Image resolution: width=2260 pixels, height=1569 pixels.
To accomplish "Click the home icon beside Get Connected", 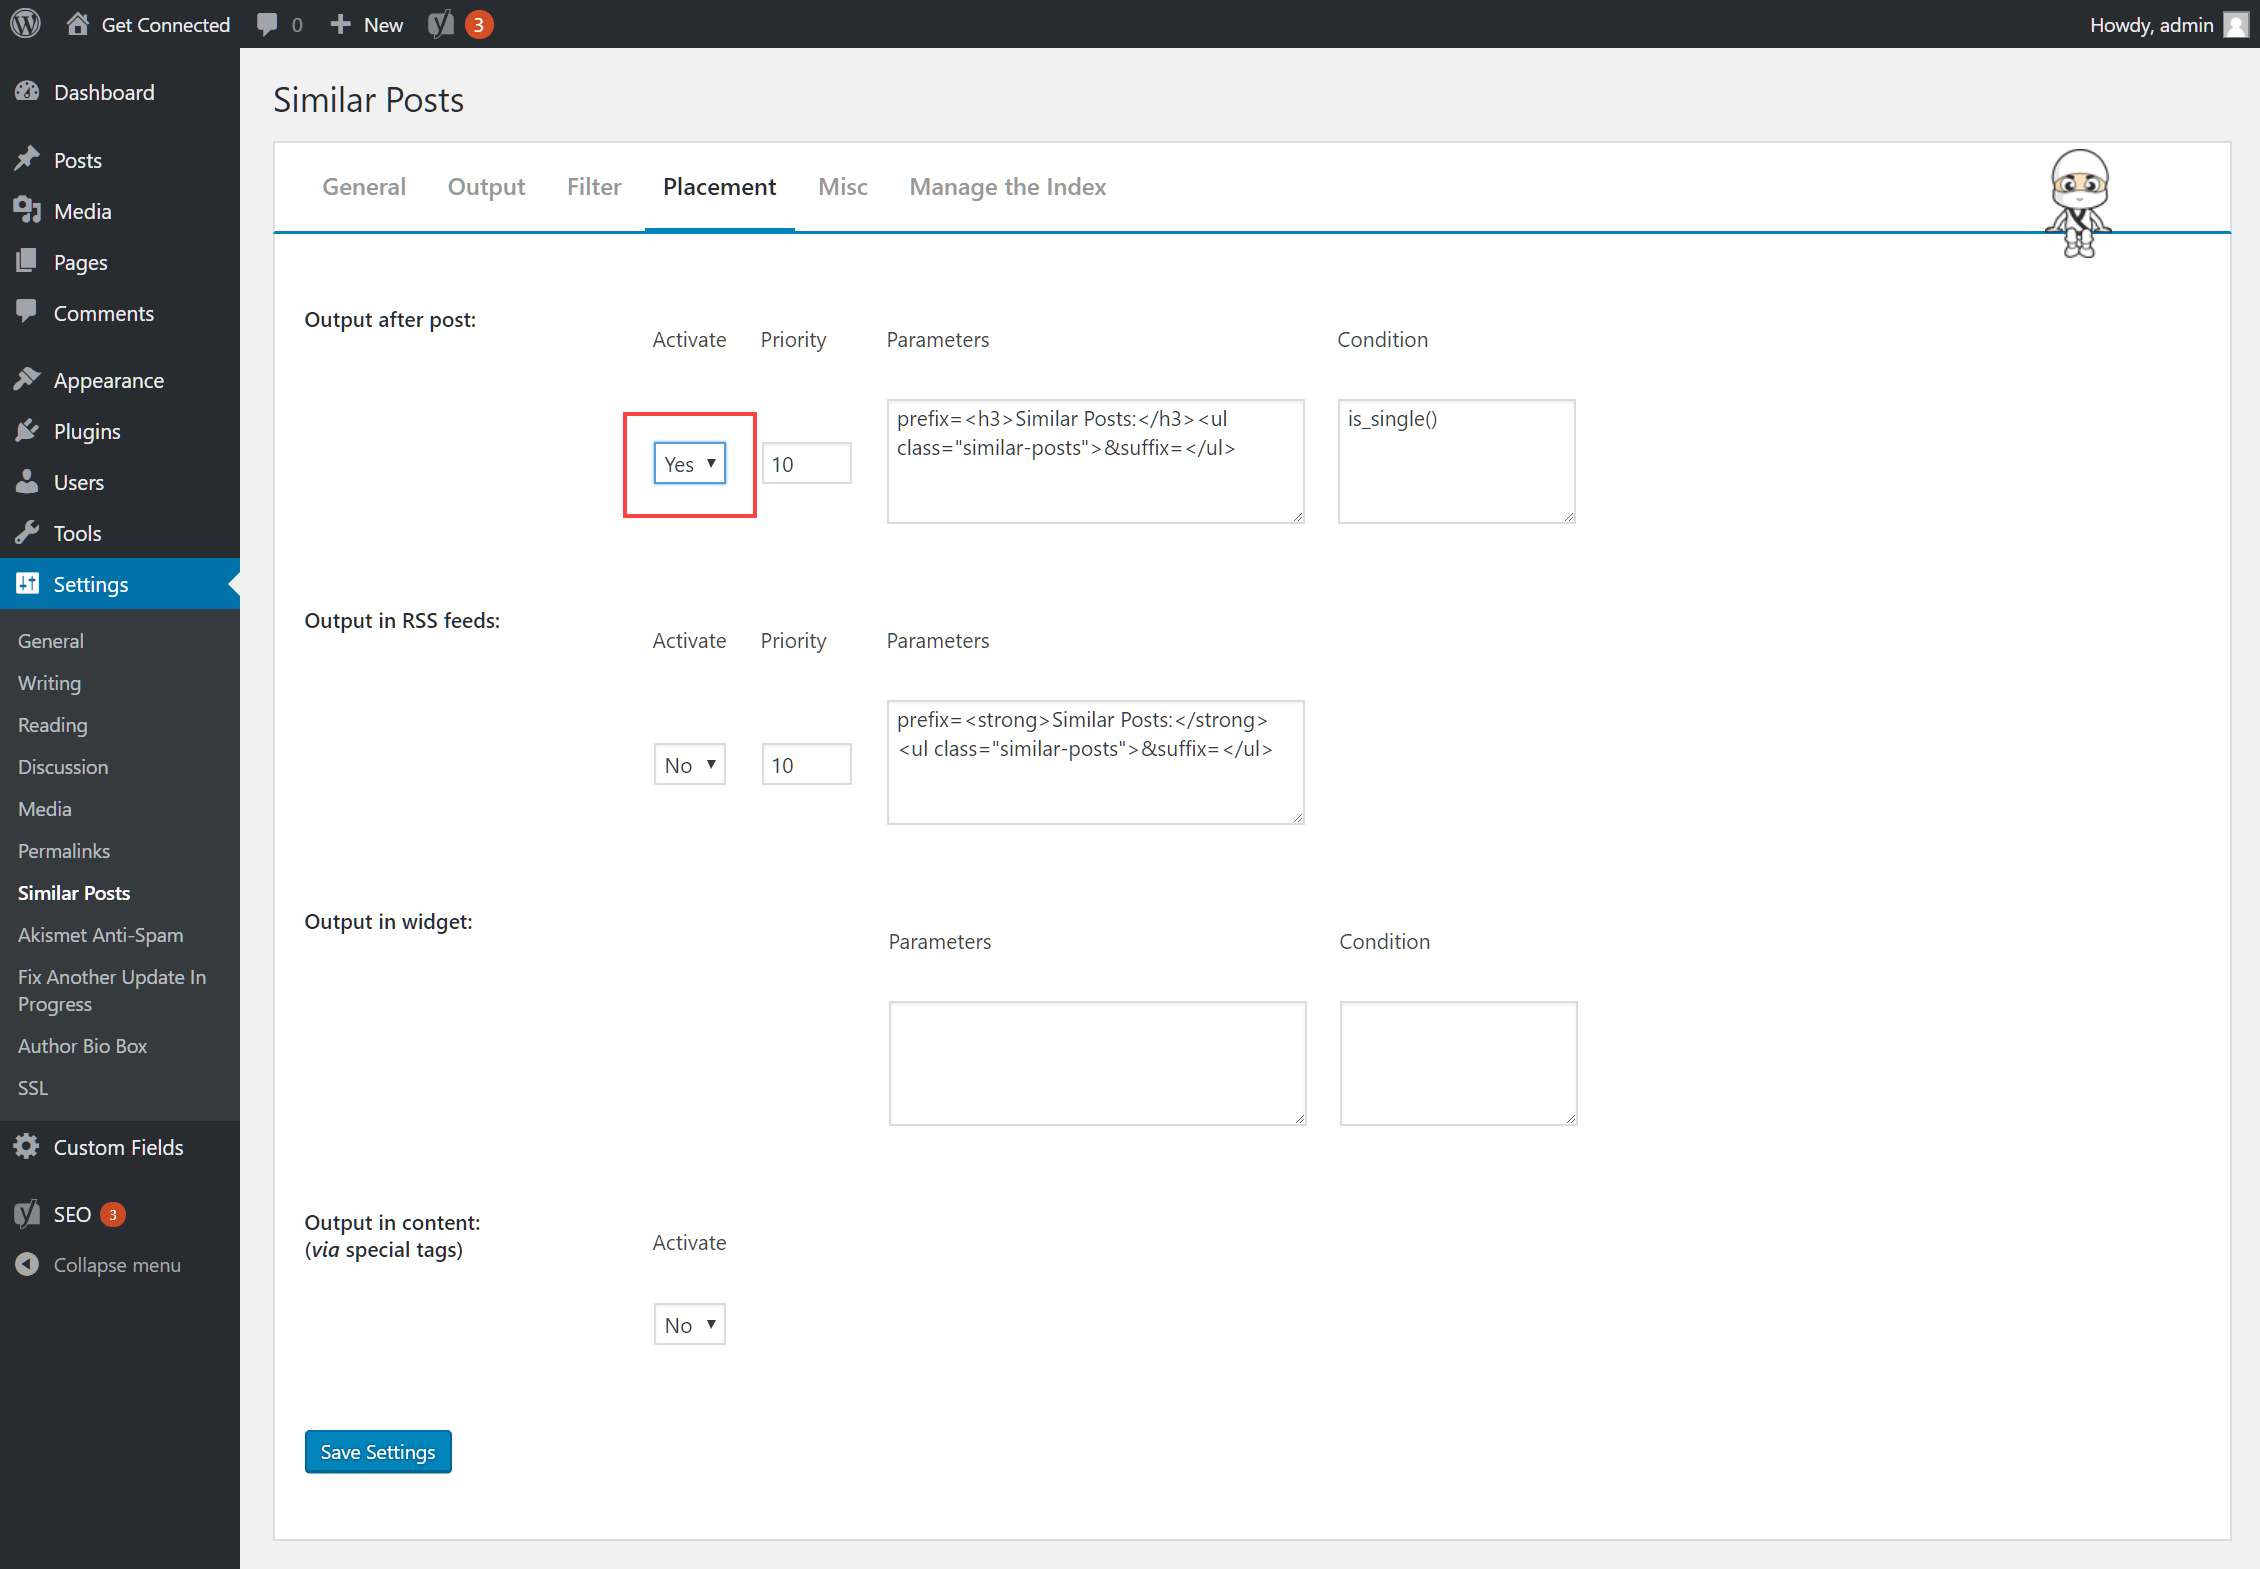I will tap(77, 24).
